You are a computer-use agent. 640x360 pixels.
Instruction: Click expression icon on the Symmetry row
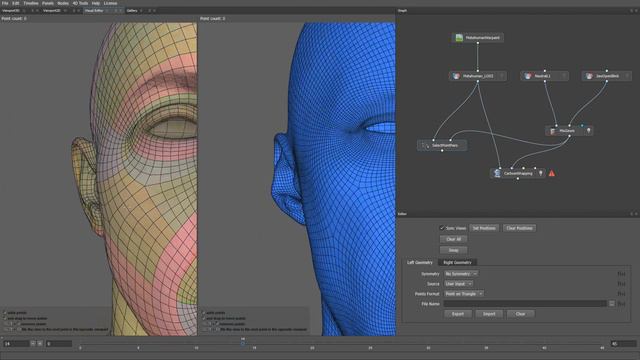(x=621, y=274)
